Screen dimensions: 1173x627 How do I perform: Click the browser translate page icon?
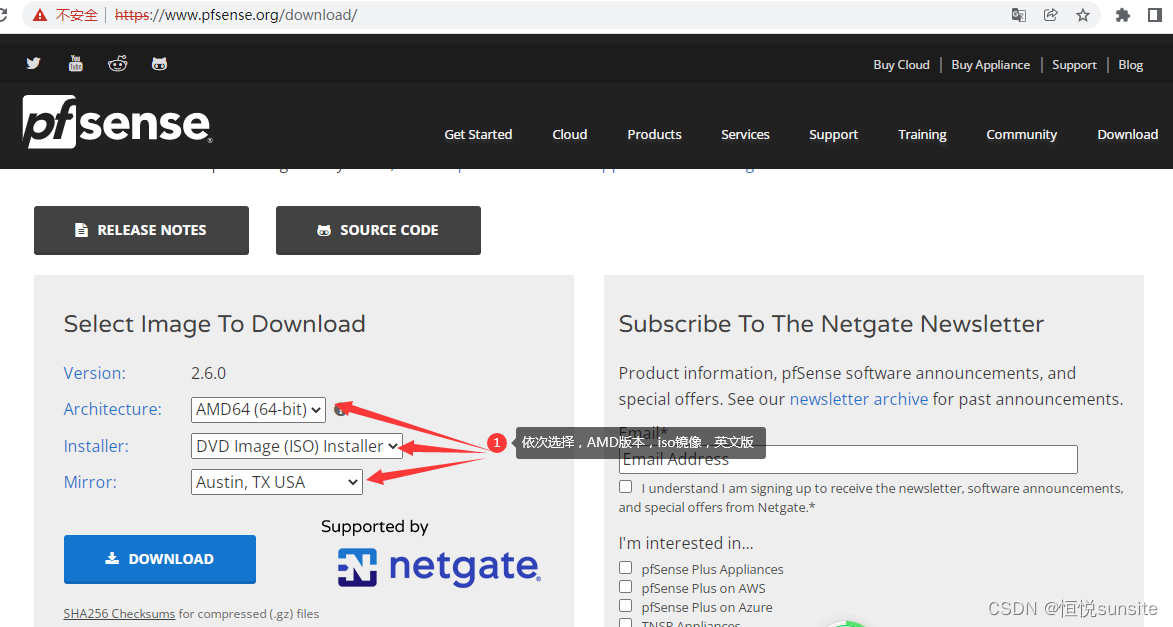(1018, 15)
